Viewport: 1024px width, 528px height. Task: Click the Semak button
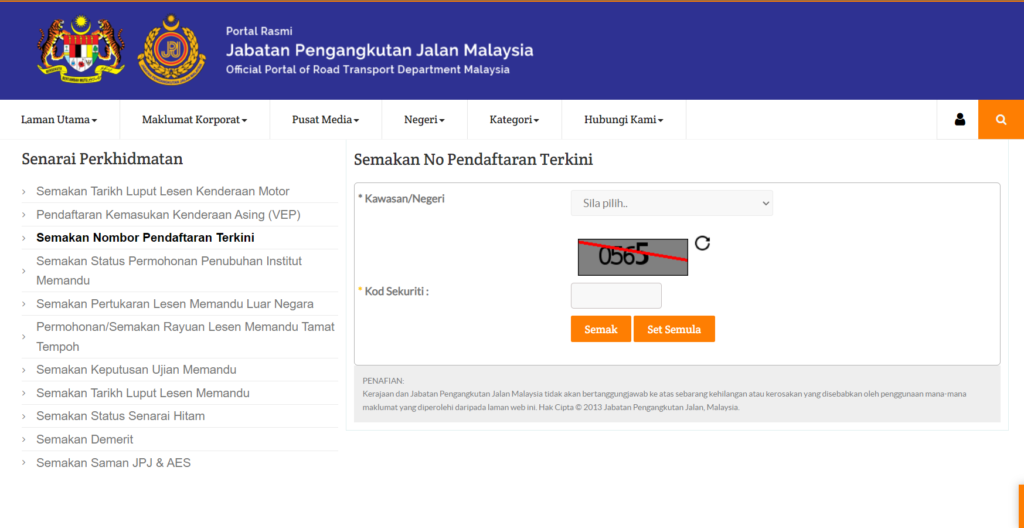coord(601,329)
